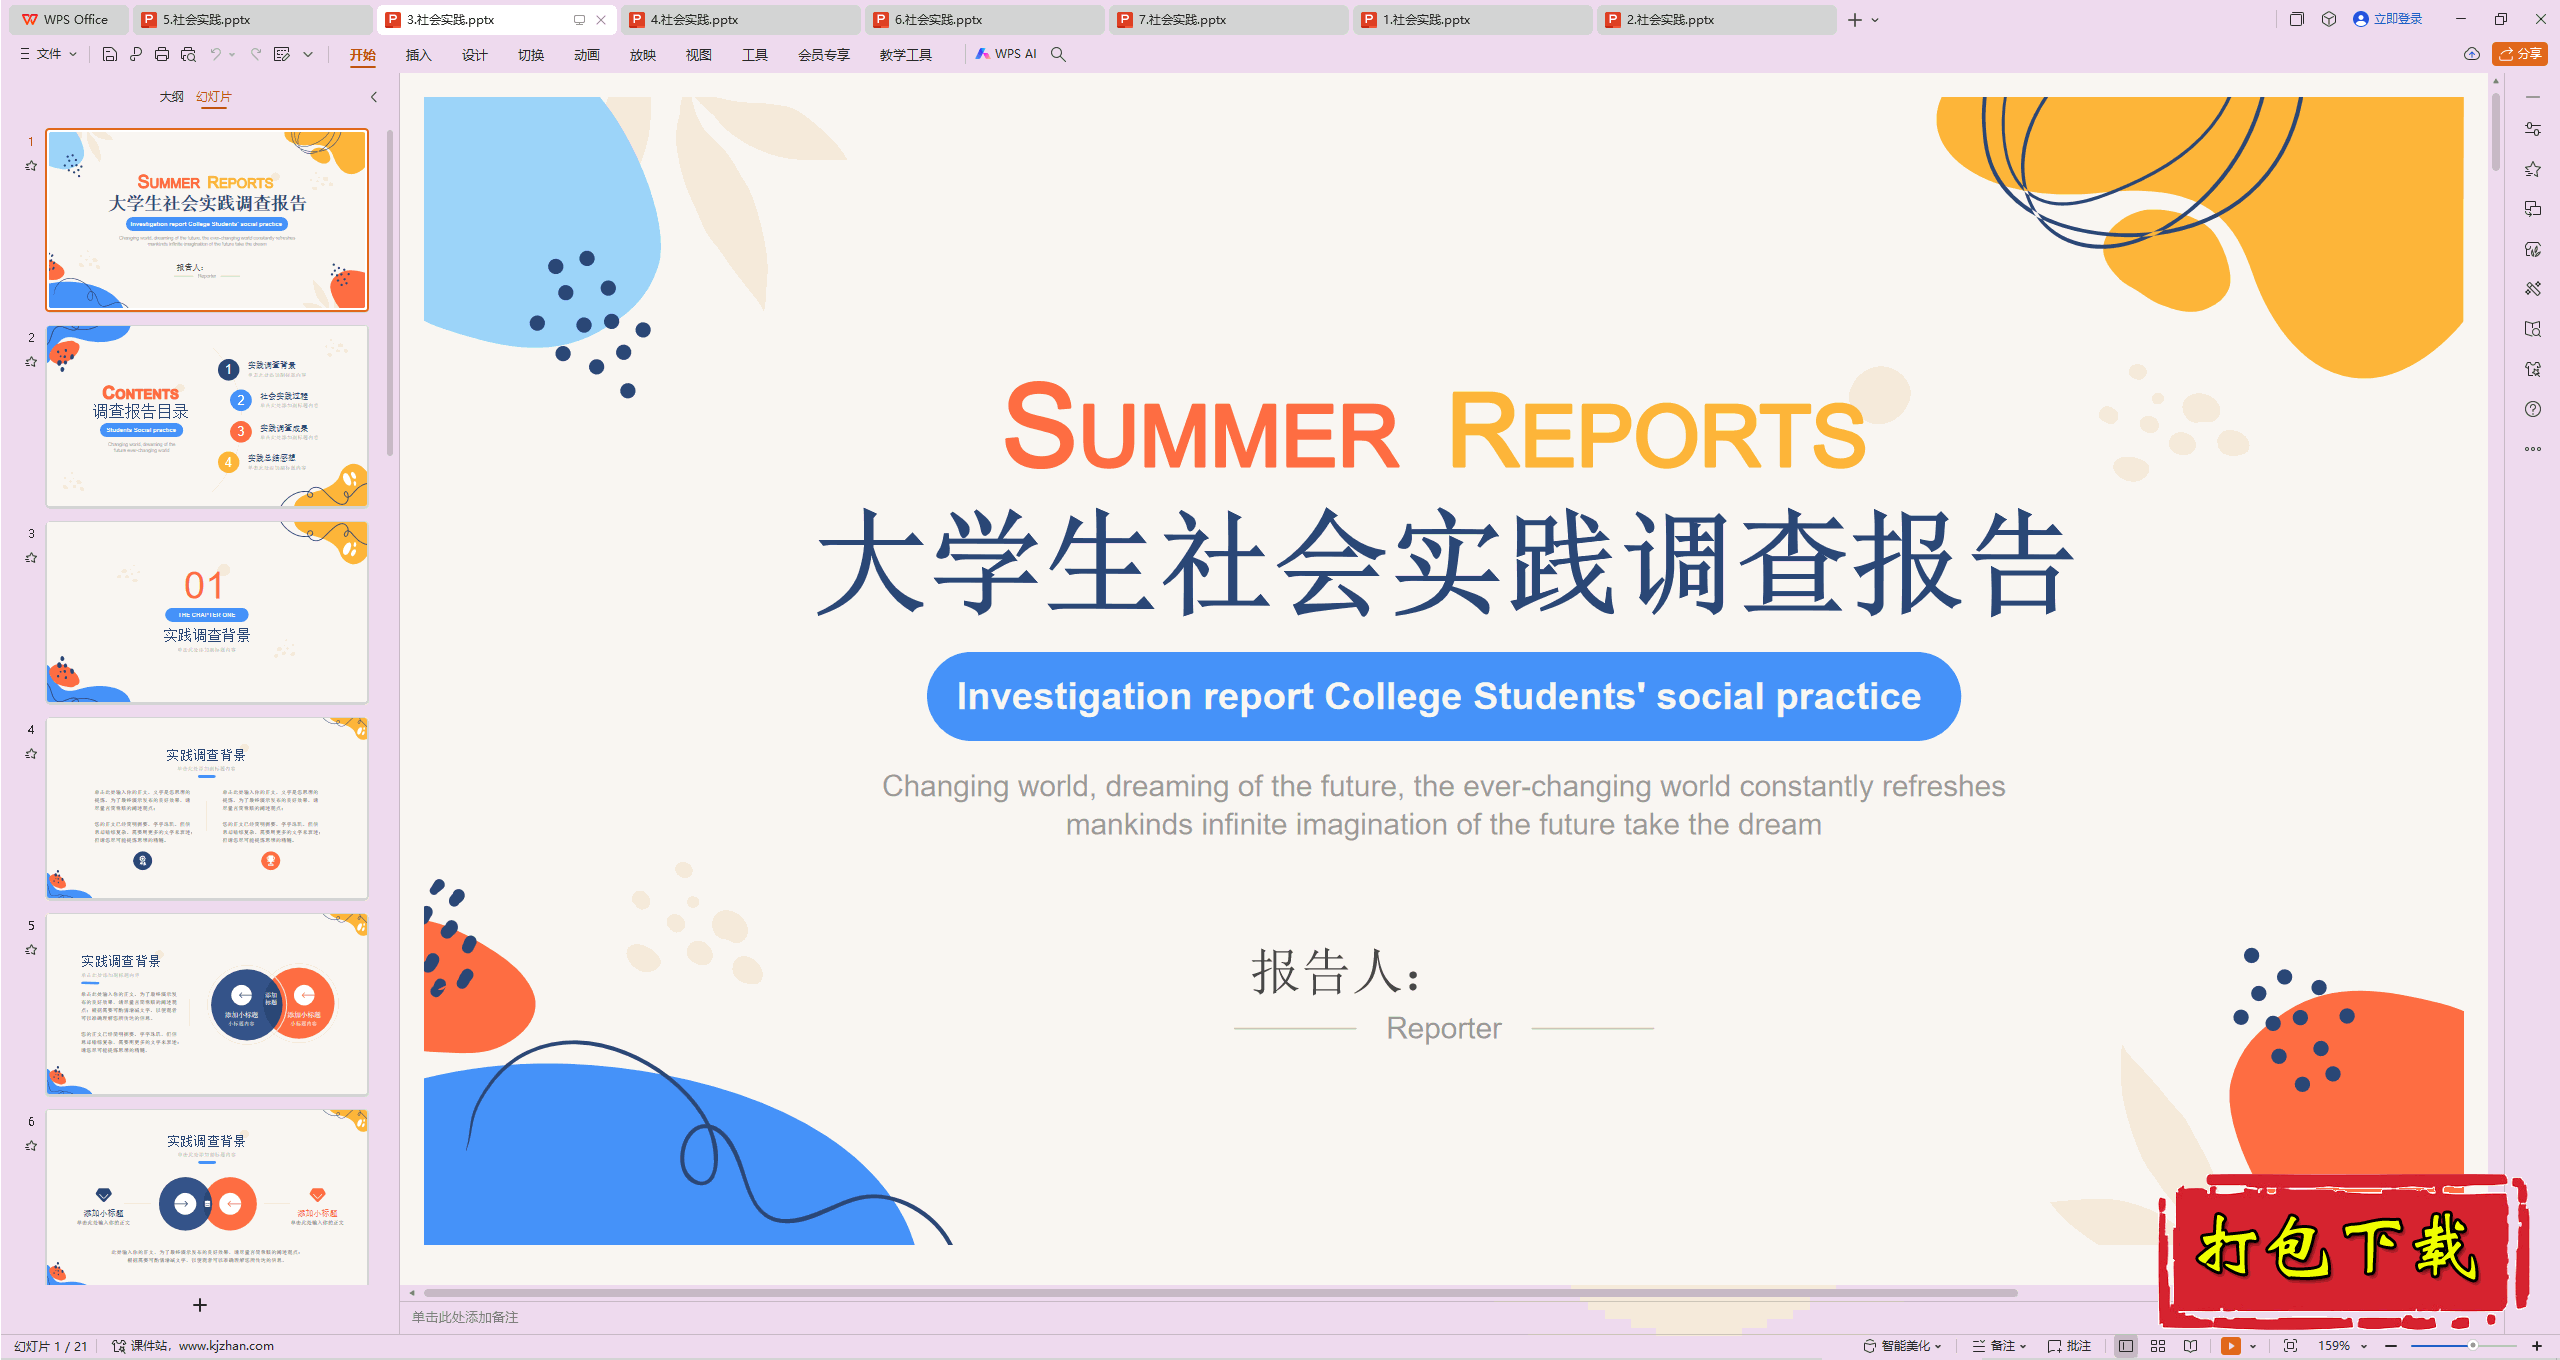Viewport: 2560px width, 1360px height.
Task: Open the 教学工具 ribbon tab
Action: tap(906, 55)
